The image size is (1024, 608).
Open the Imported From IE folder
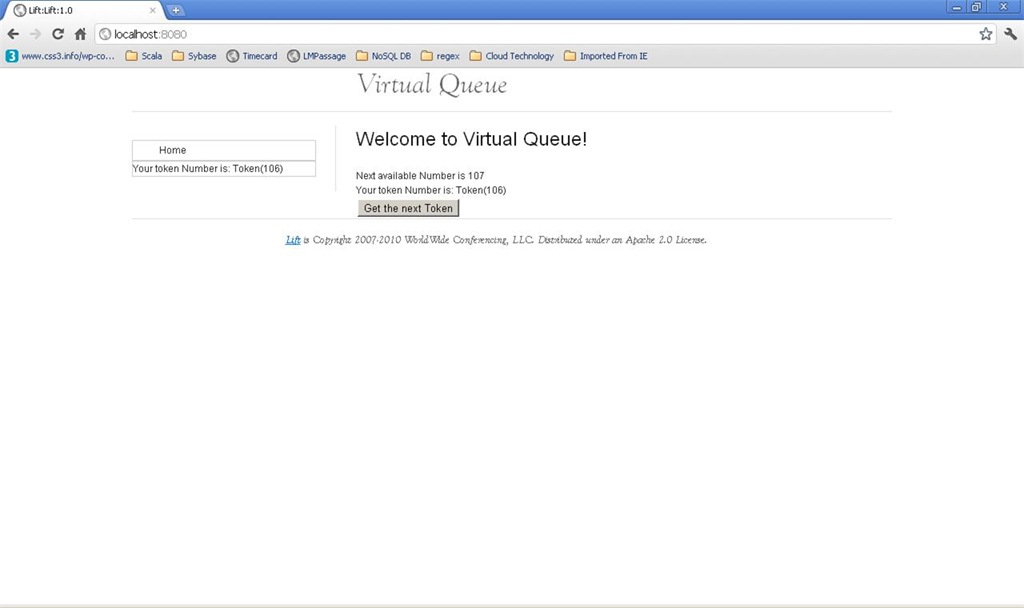[x=605, y=56]
